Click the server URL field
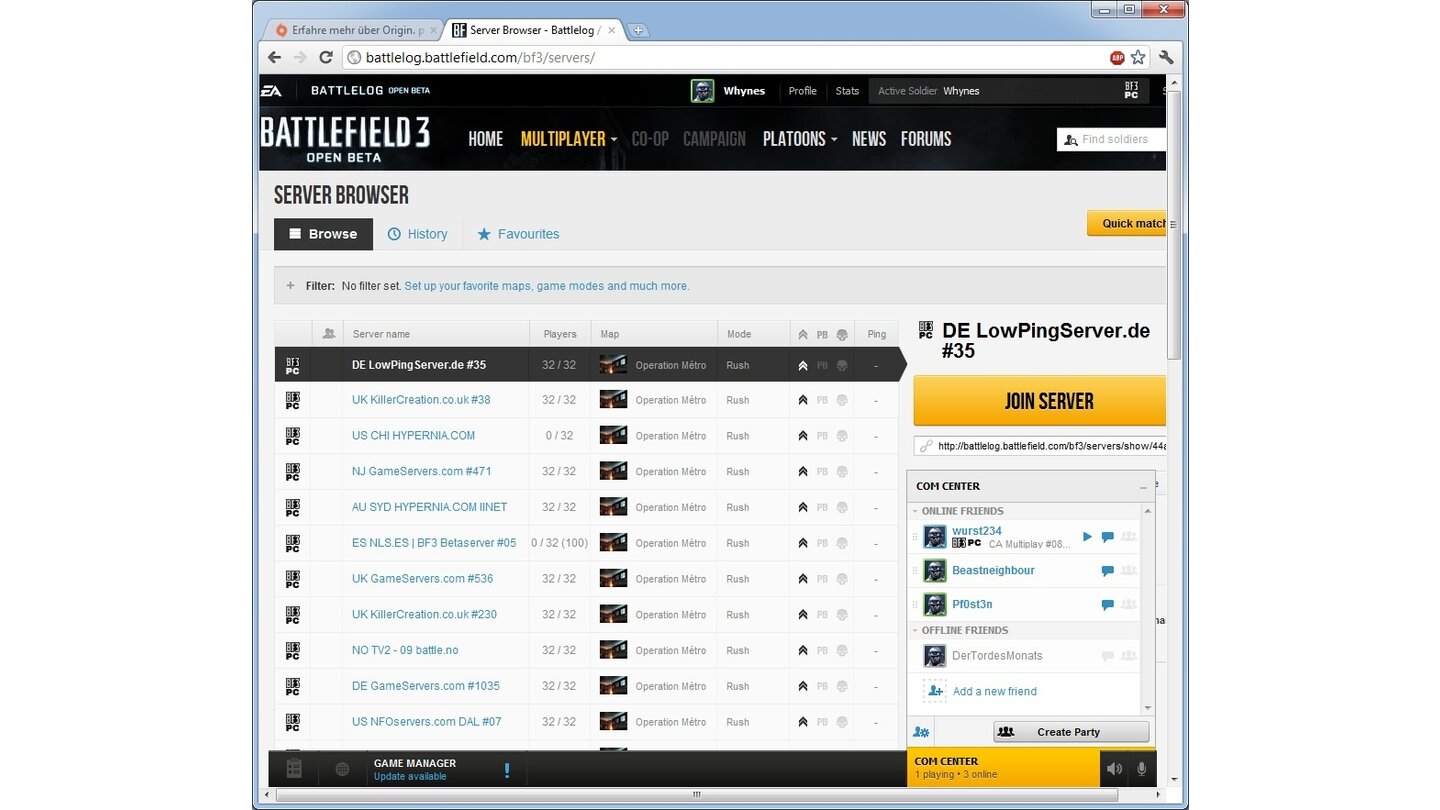 (x=1040, y=446)
